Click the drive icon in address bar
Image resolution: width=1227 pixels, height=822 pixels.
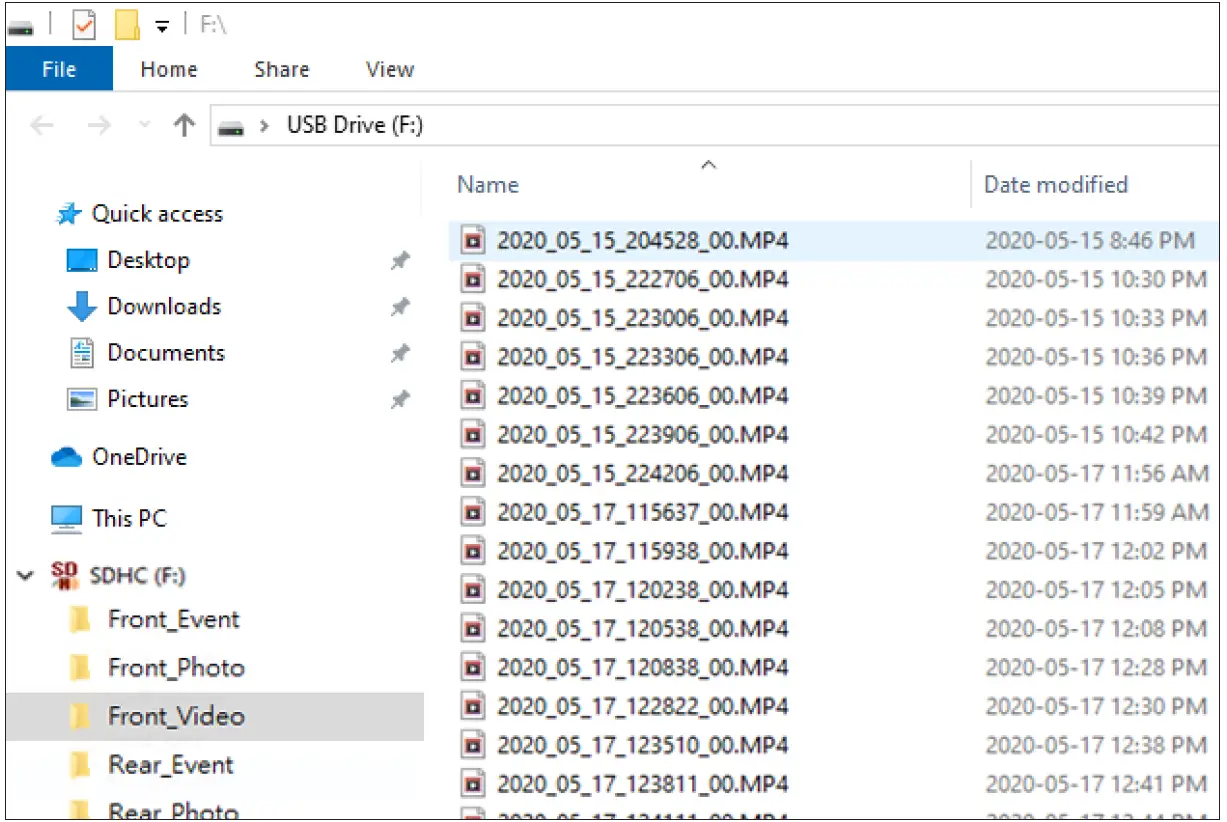click(232, 127)
